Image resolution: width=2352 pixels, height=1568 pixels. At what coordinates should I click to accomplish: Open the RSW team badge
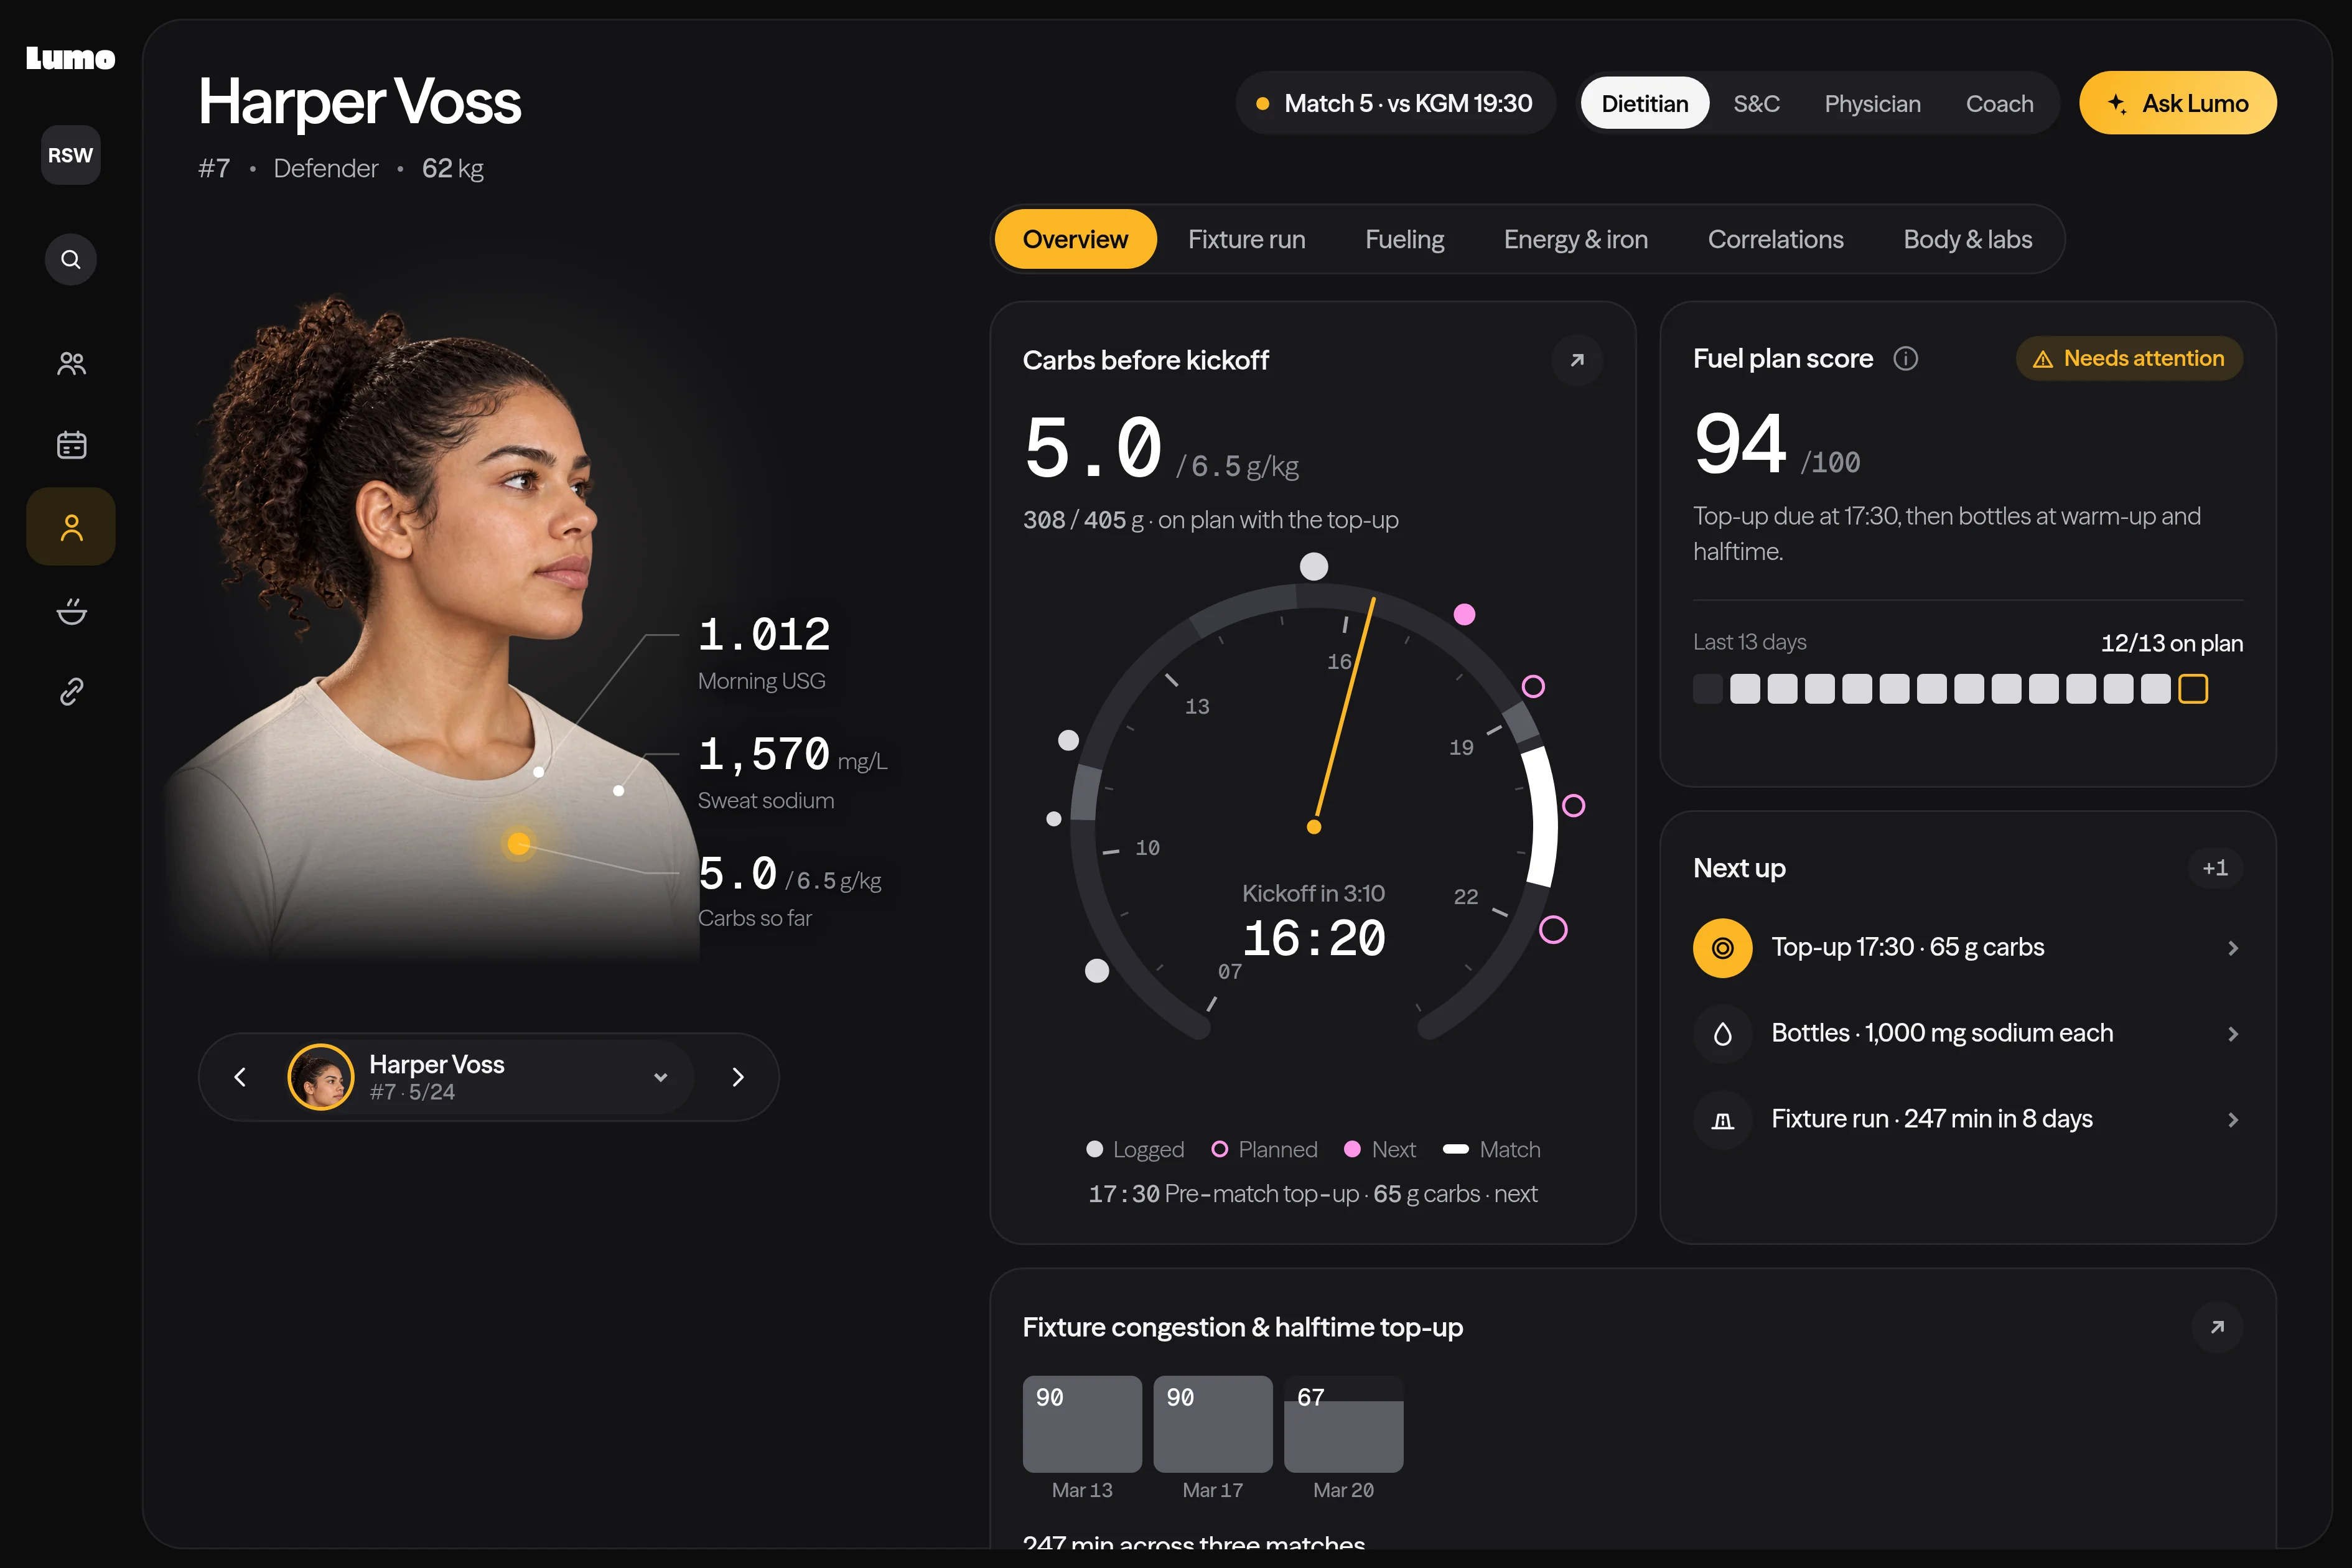point(70,155)
